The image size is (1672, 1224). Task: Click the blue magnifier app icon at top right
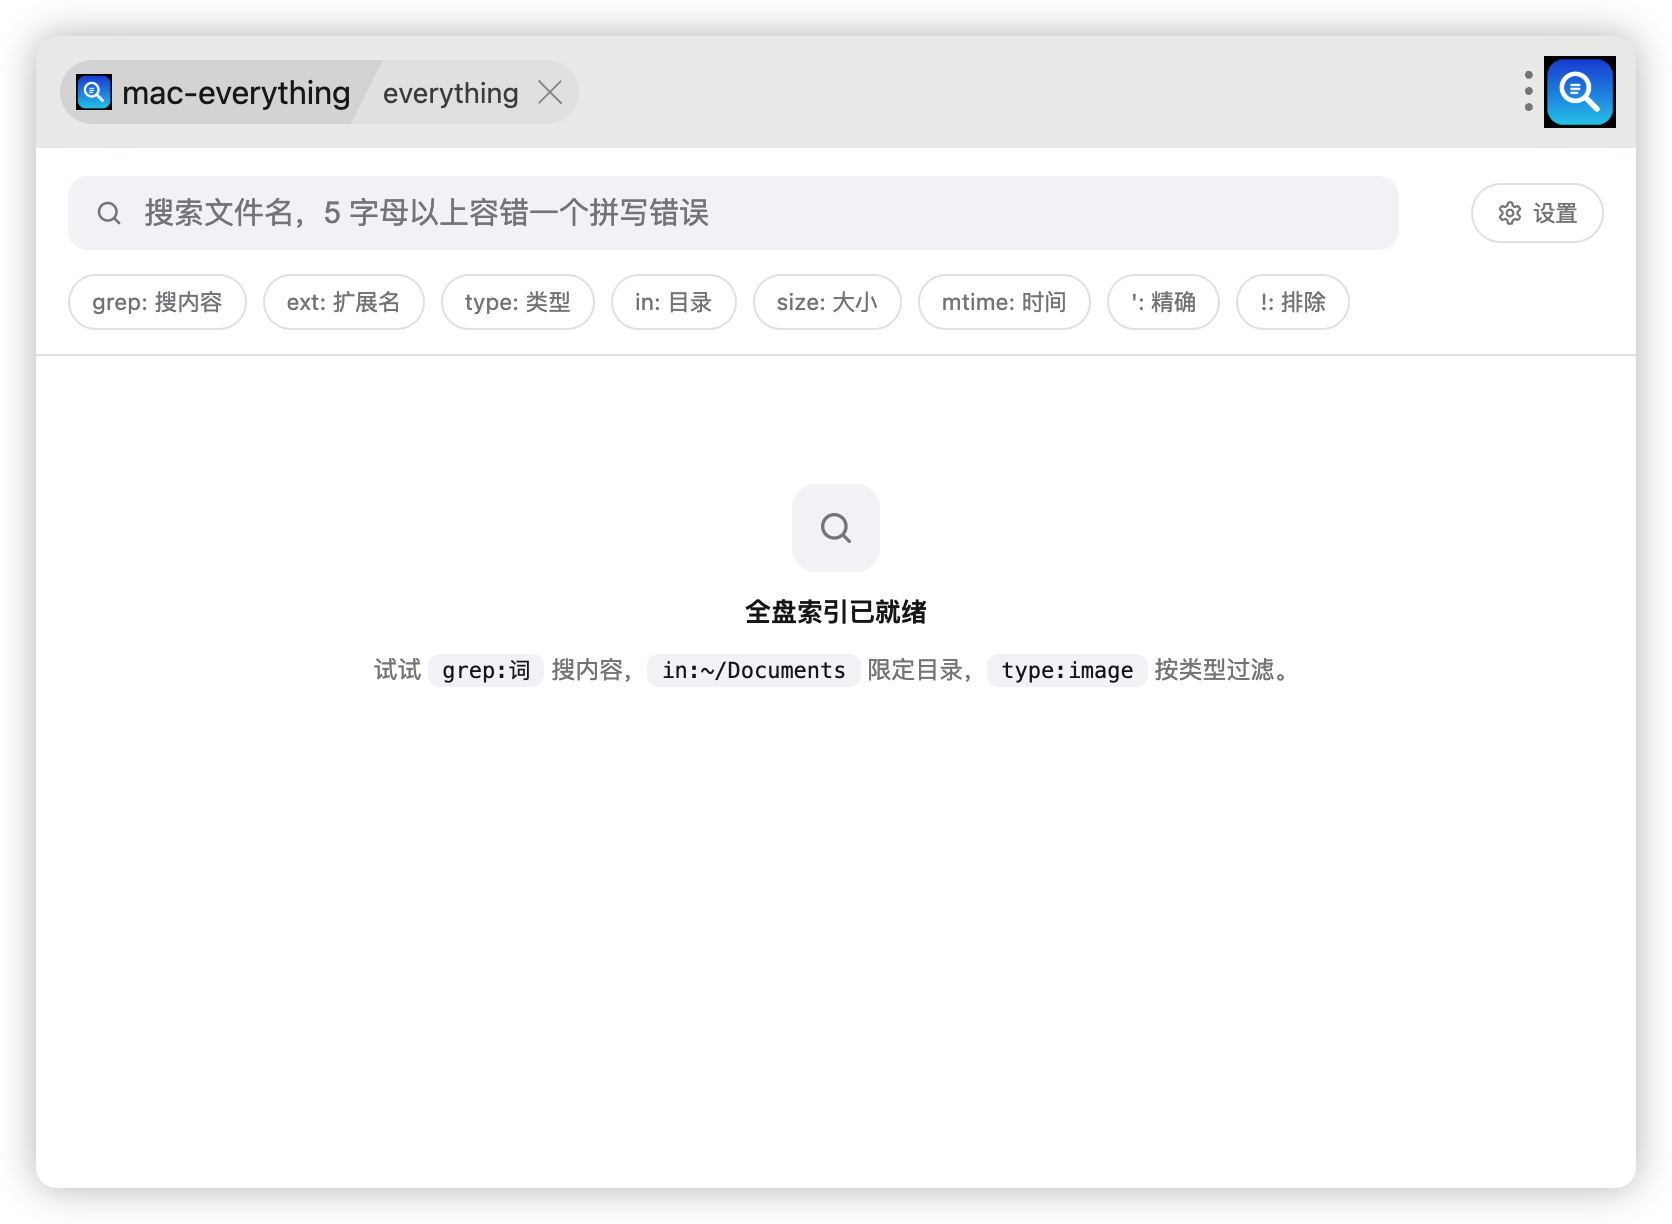(1580, 92)
